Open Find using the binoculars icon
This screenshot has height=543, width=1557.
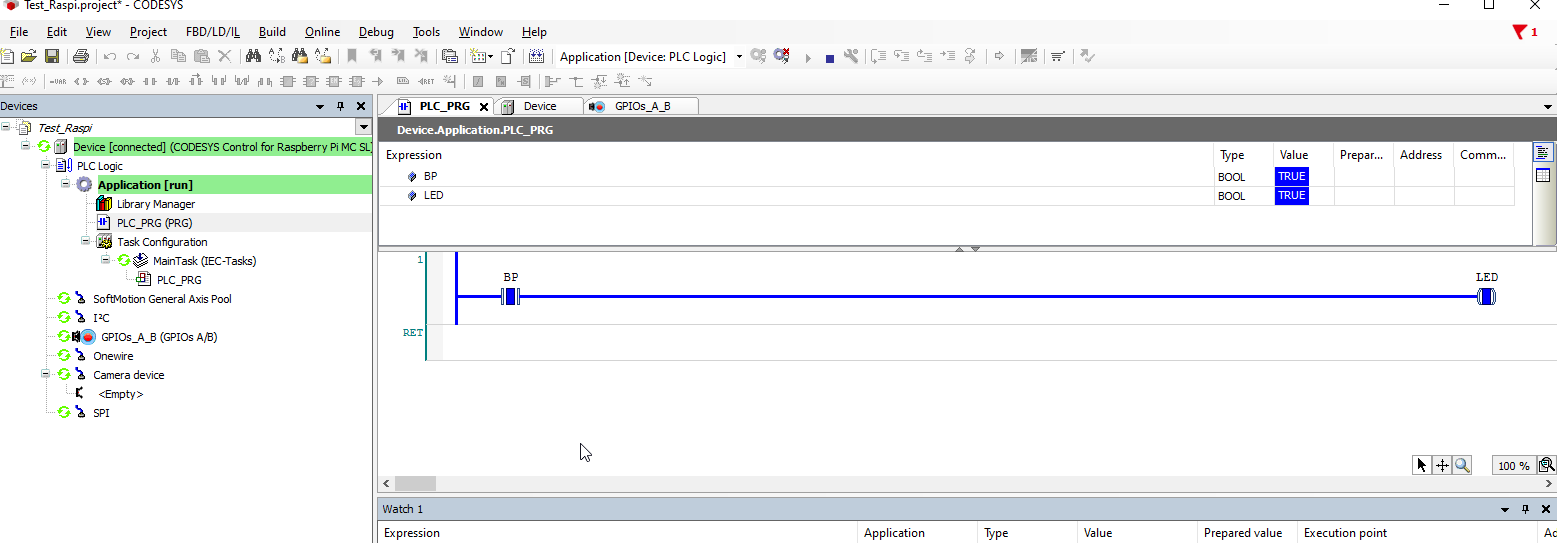[253, 57]
